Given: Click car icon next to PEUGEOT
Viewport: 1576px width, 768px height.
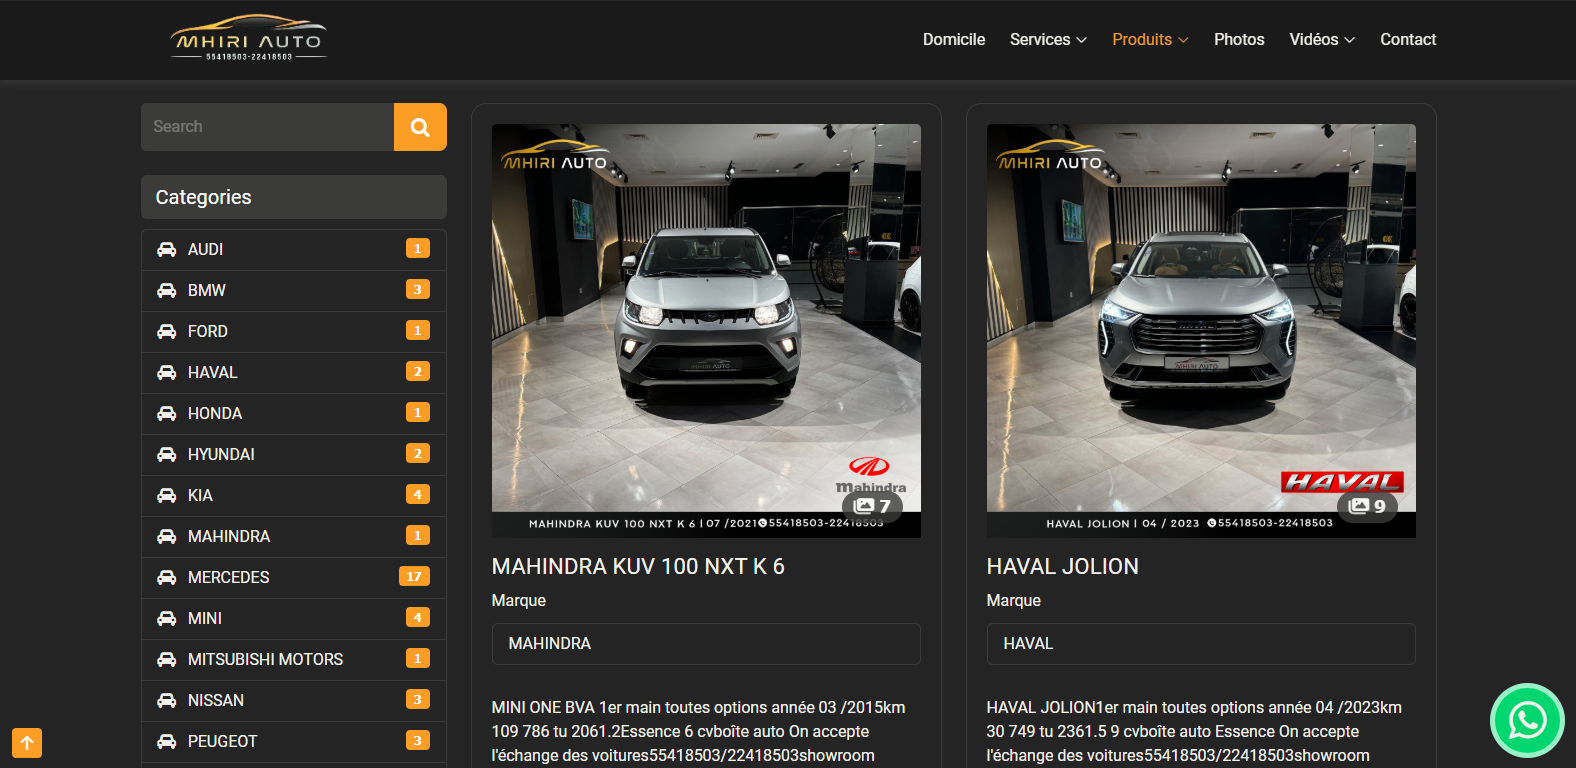Looking at the screenshot, I should 166,741.
